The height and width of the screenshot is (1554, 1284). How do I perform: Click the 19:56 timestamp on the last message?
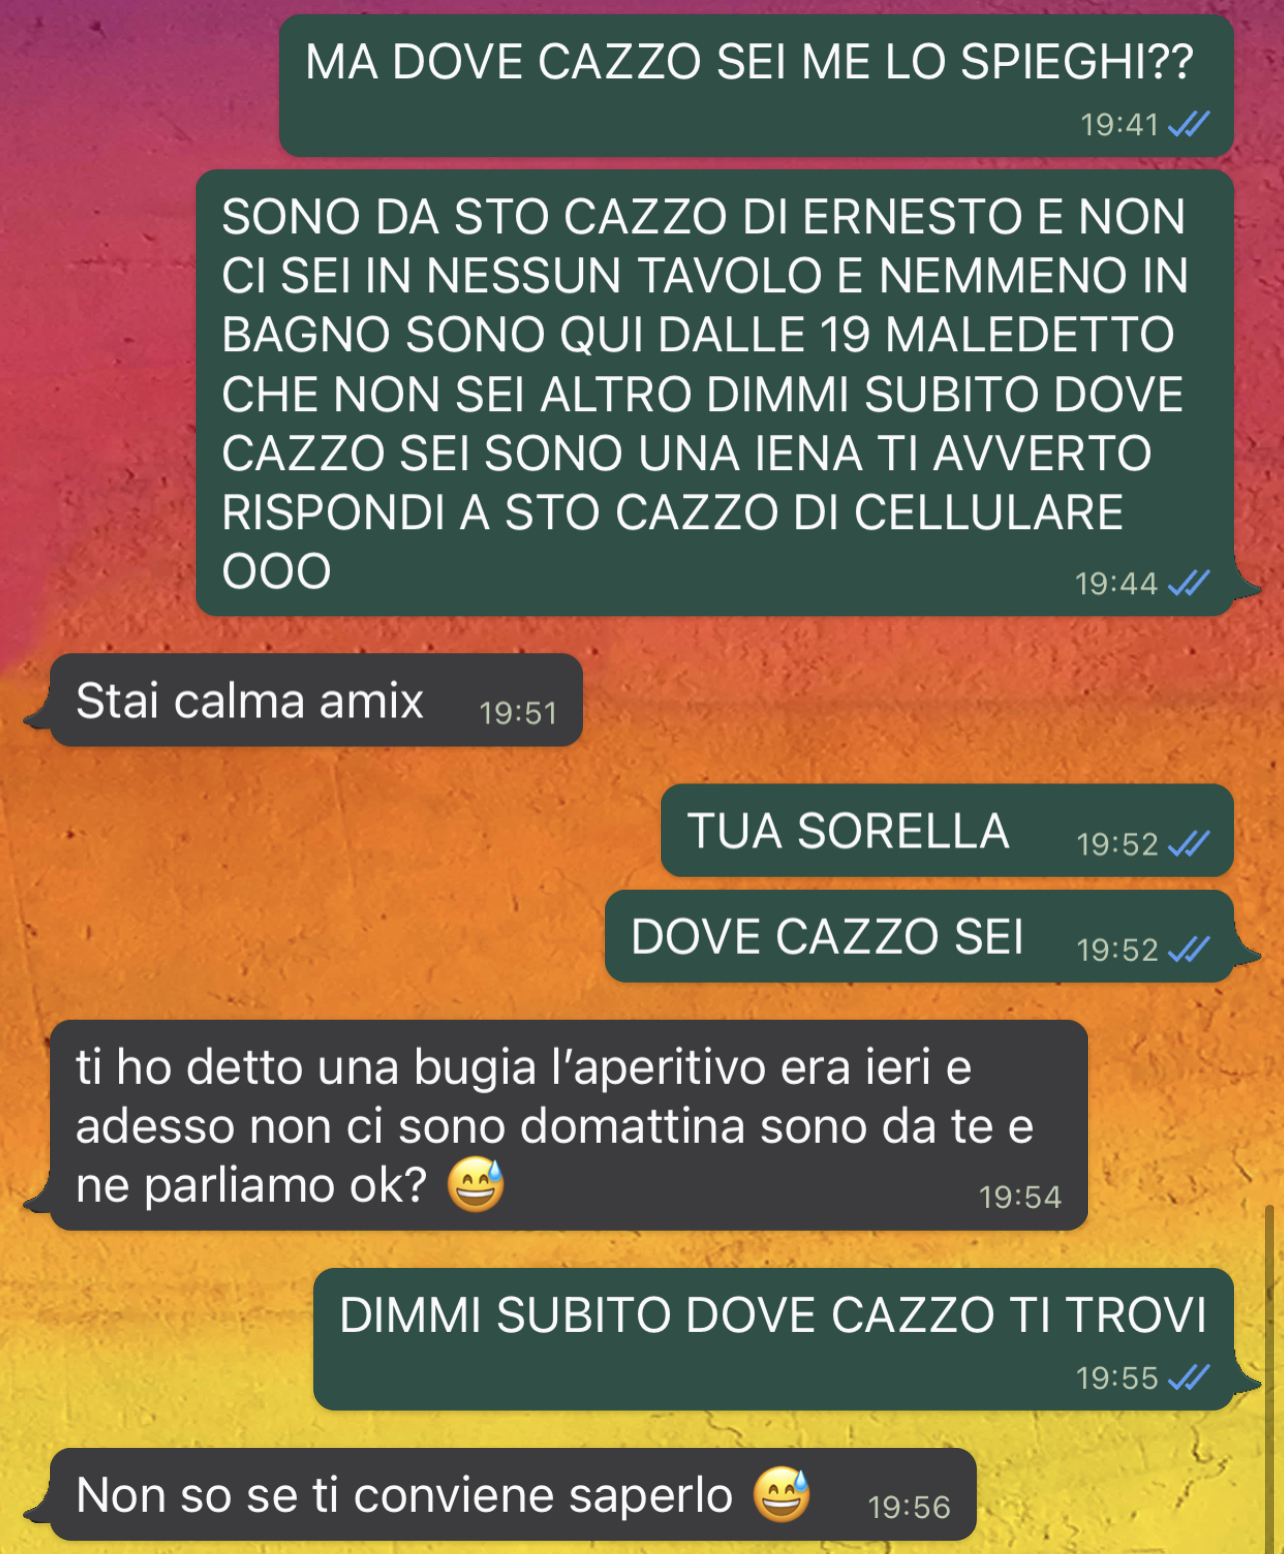[x=909, y=1507]
